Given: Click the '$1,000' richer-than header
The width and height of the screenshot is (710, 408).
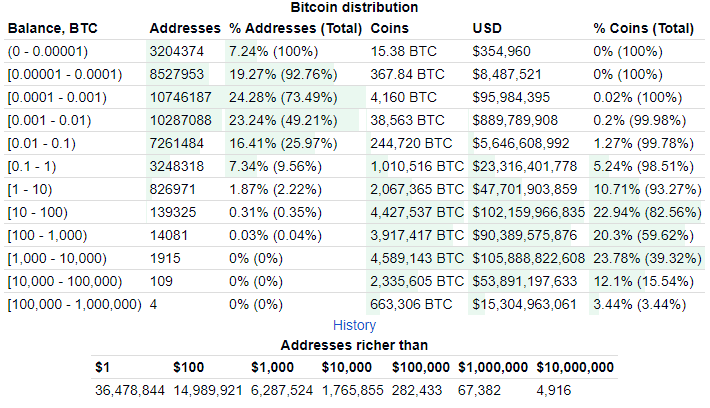Looking at the screenshot, I should click(x=272, y=367).
